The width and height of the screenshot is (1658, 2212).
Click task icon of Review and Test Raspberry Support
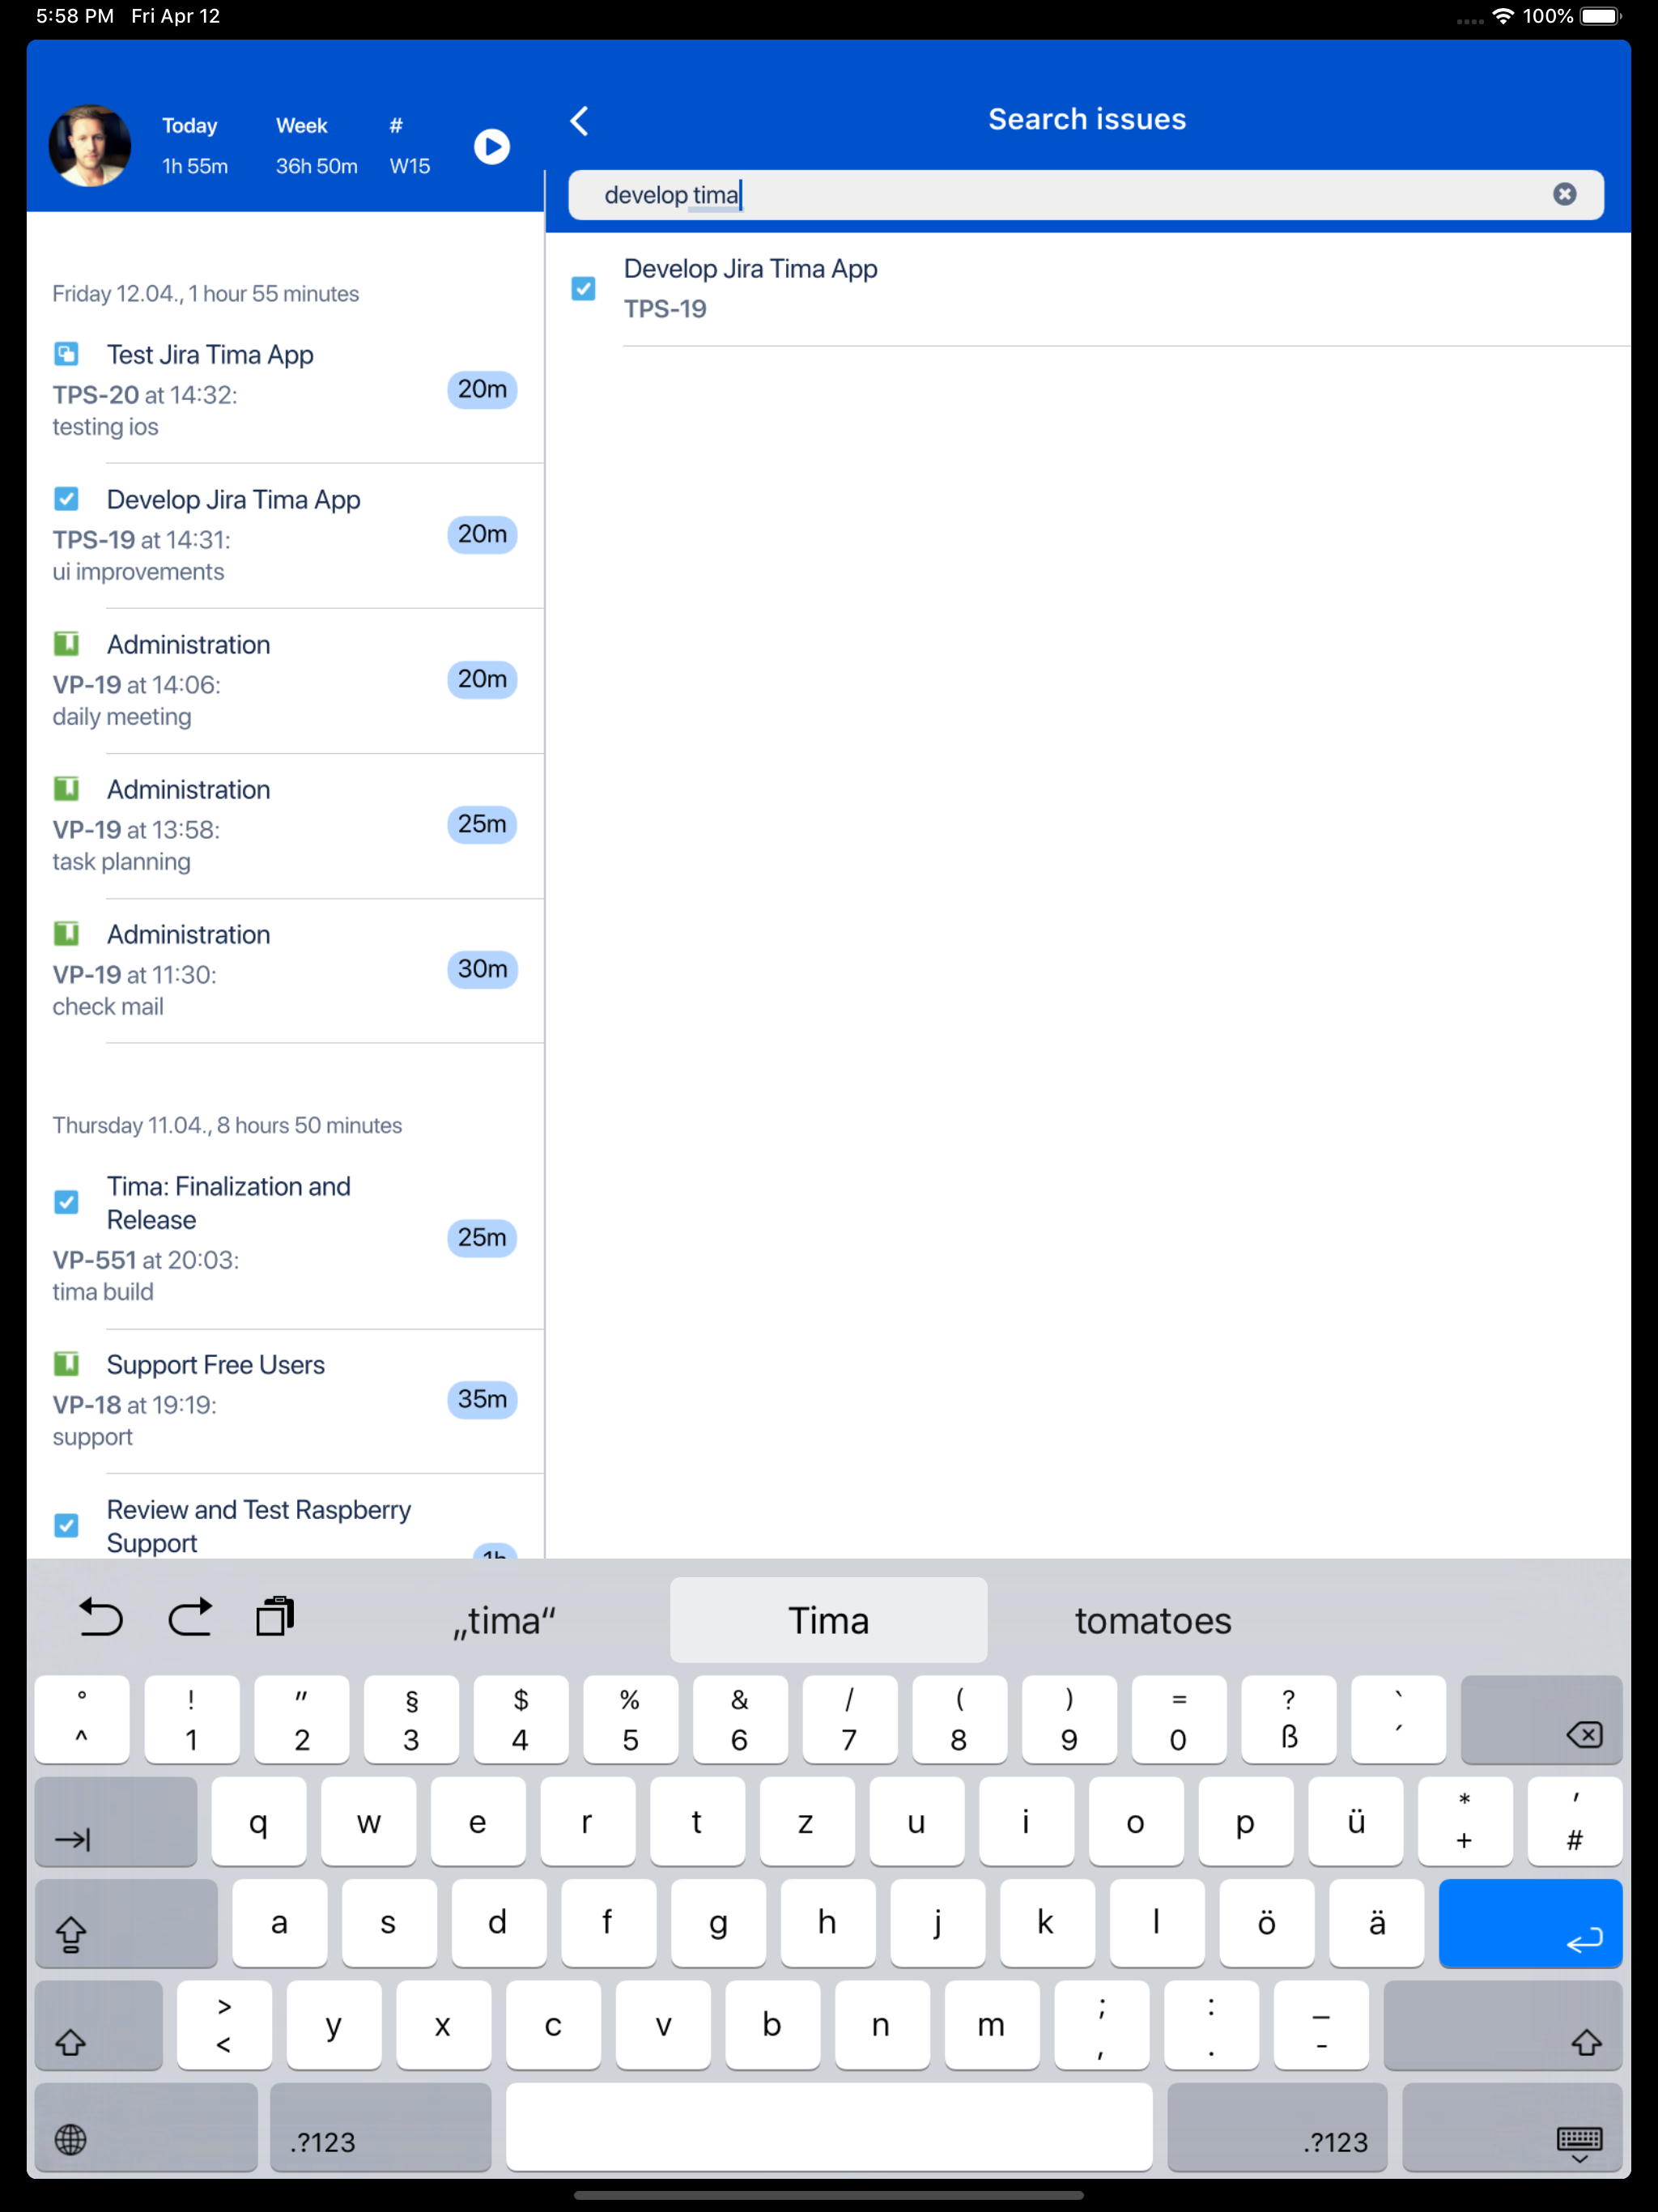[x=66, y=1525]
